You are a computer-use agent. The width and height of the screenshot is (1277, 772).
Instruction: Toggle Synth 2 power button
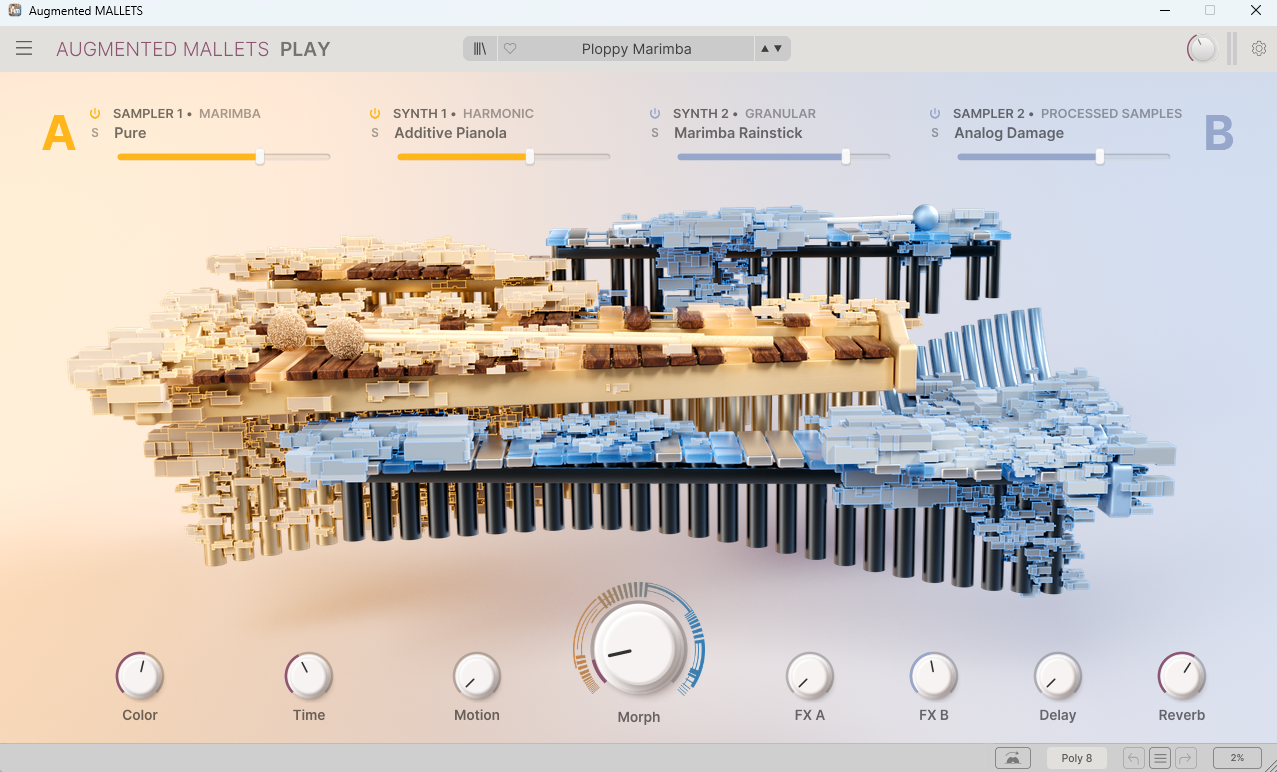pyautogui.click(x=655, y=114)
